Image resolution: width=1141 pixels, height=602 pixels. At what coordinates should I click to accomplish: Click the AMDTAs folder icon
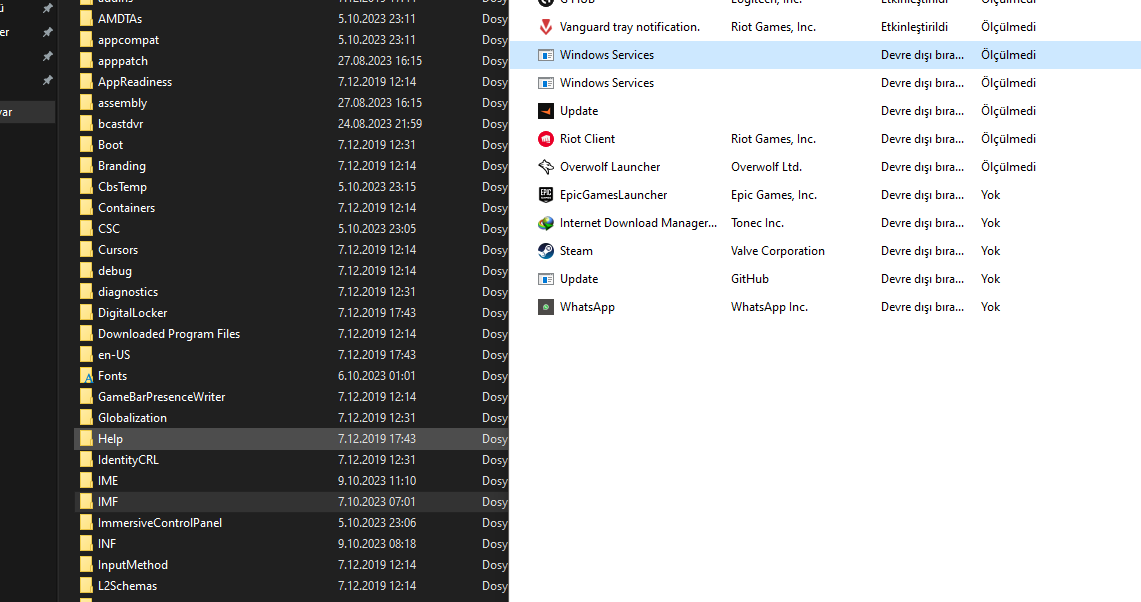[87, 19]
